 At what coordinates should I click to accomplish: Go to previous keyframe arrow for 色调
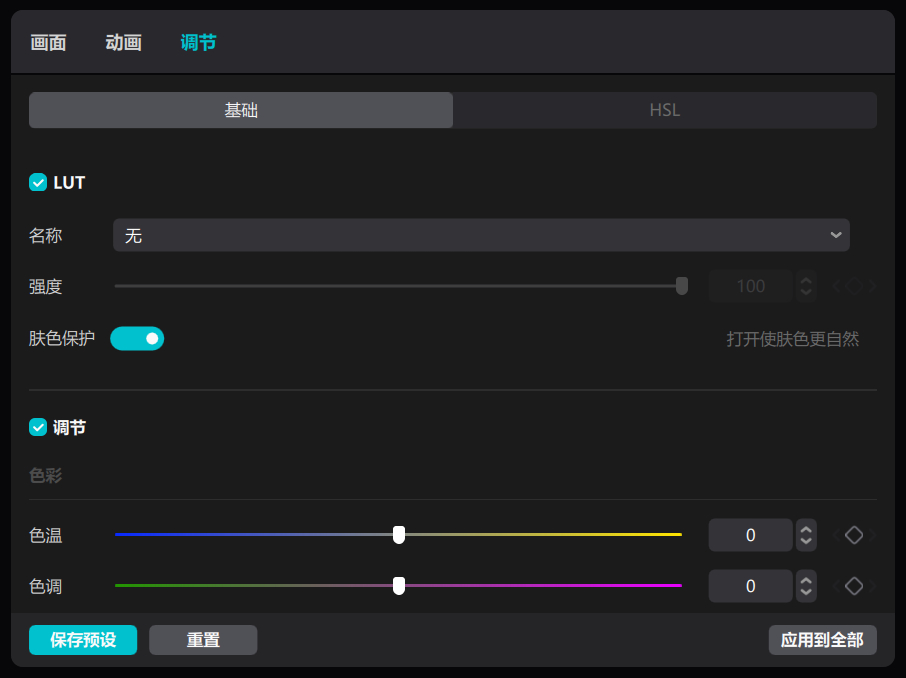[836, 586]
